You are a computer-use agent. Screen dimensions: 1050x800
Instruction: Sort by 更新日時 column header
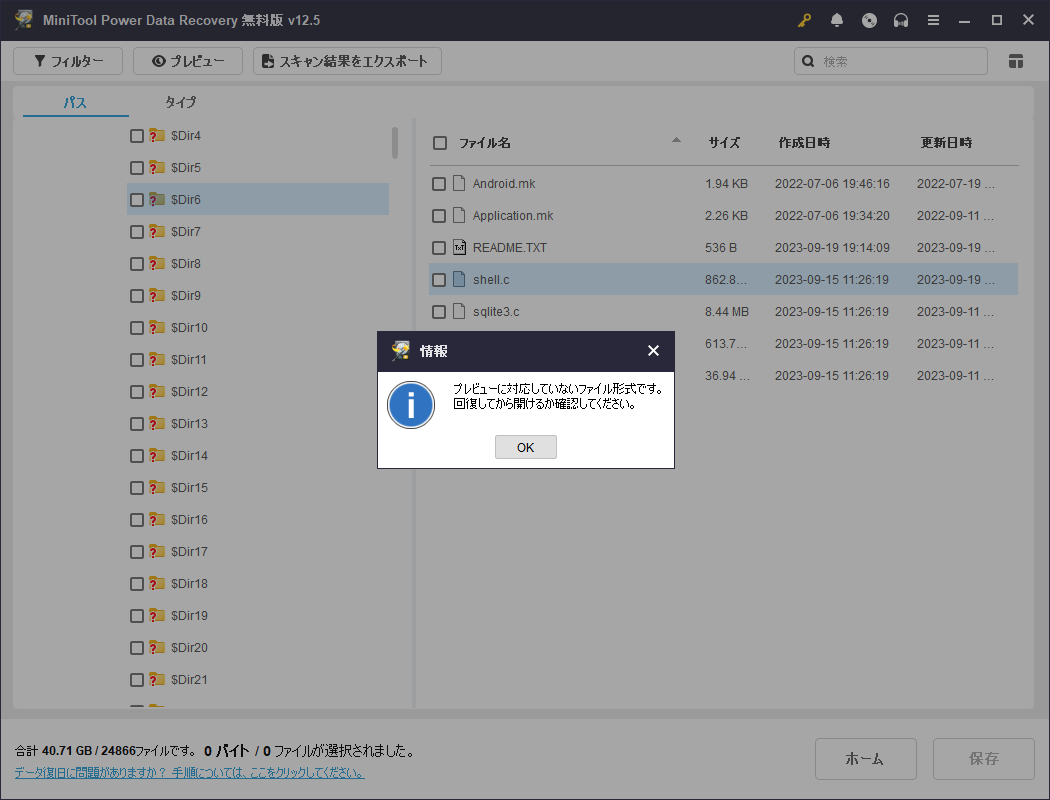point(946,143)
